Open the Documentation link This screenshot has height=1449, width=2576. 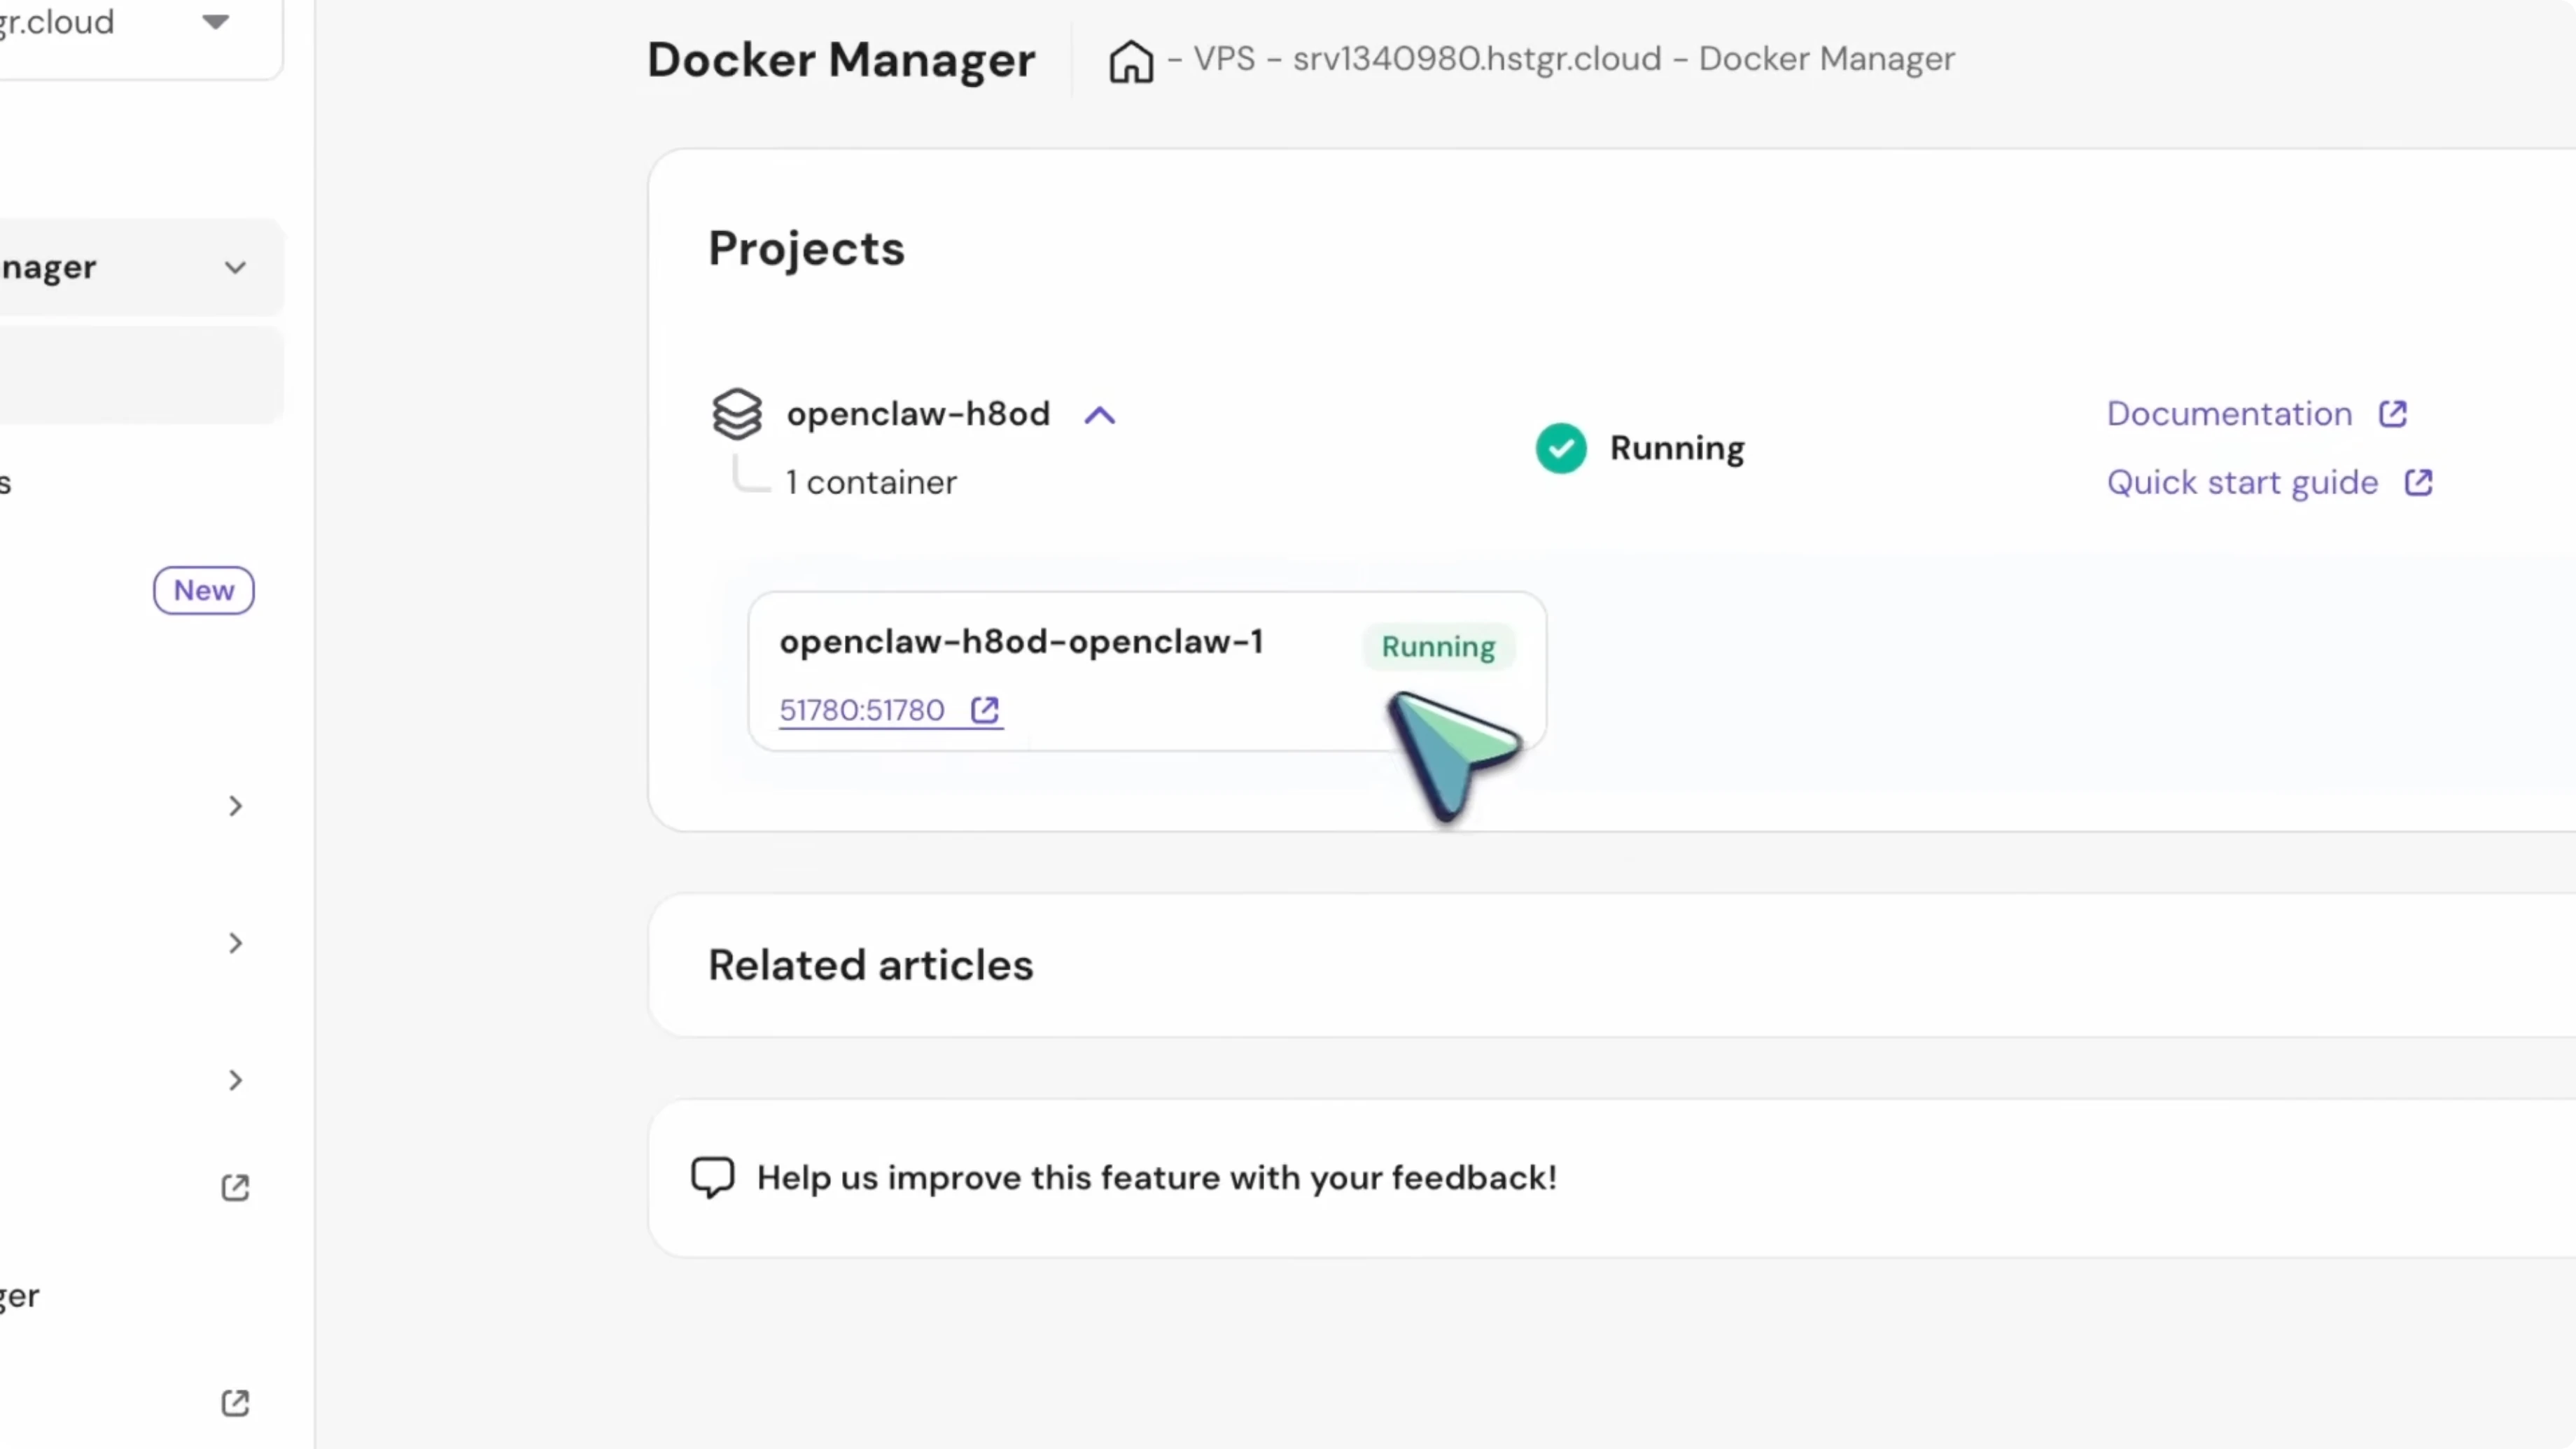tap(2229, 414)
